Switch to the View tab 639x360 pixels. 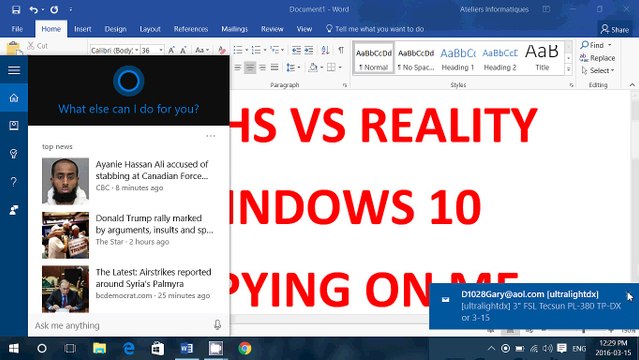point(304,29)
